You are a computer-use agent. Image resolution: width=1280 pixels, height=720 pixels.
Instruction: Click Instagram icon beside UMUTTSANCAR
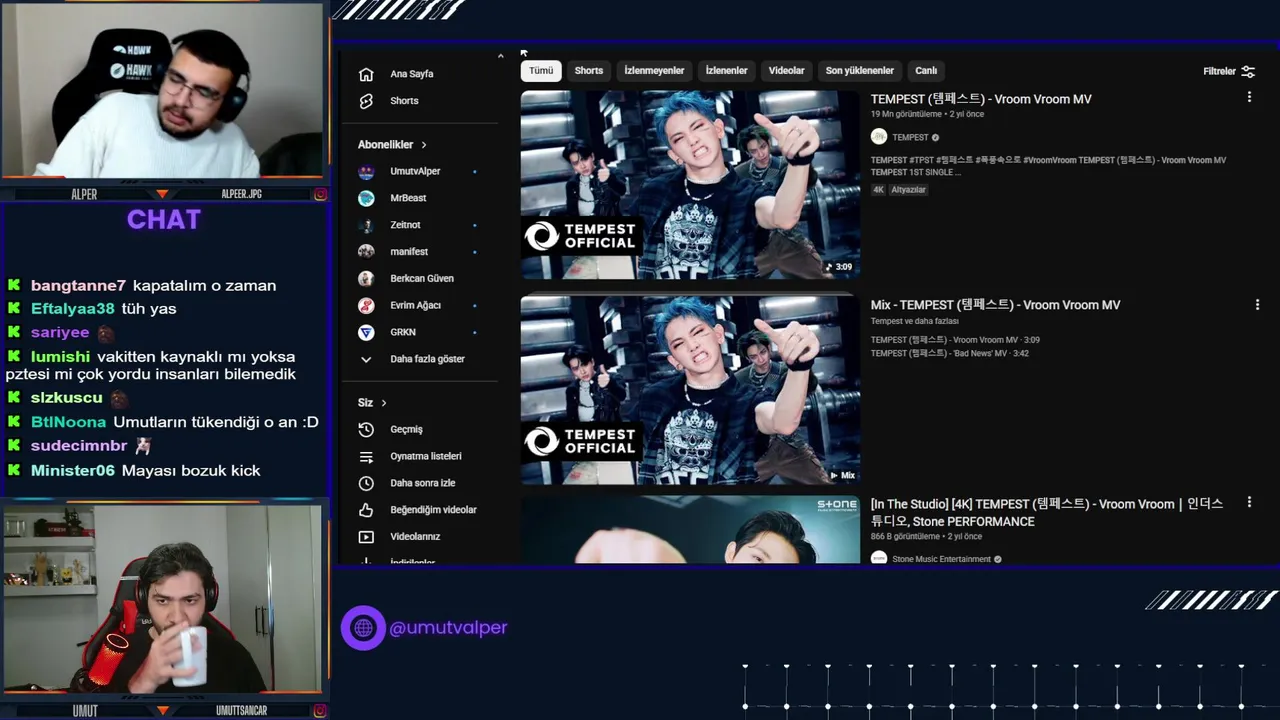tap(320, 710)
